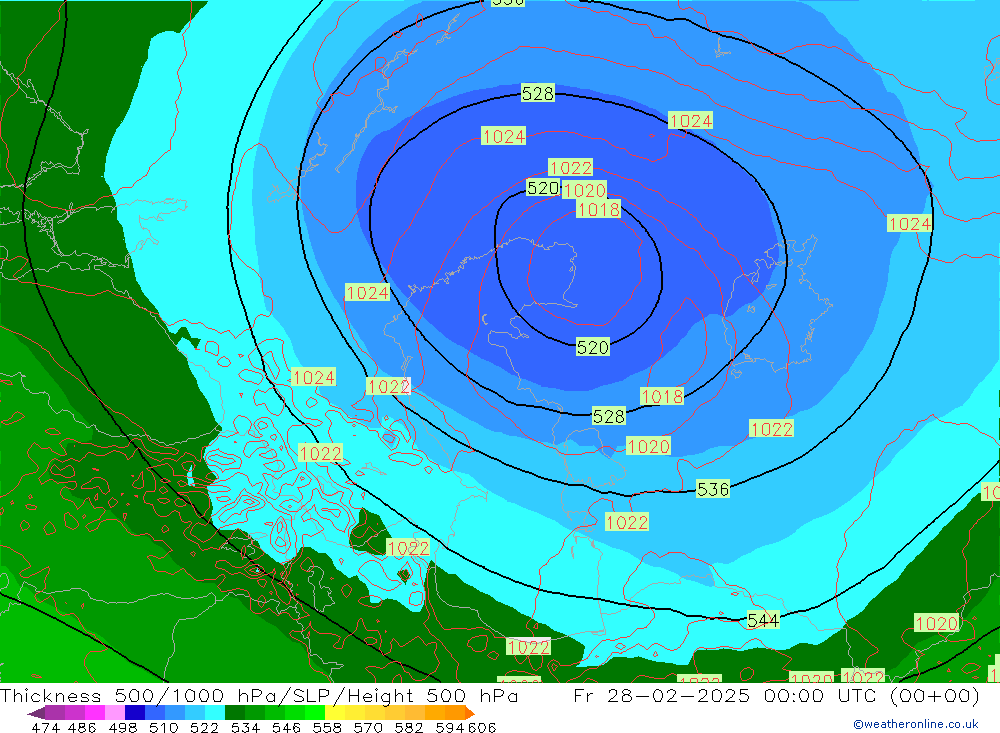The height and width of the screenshot is (733, 1000).
Task: Click the 1024 pressure label at far right edge
Action: pos(910,224)
